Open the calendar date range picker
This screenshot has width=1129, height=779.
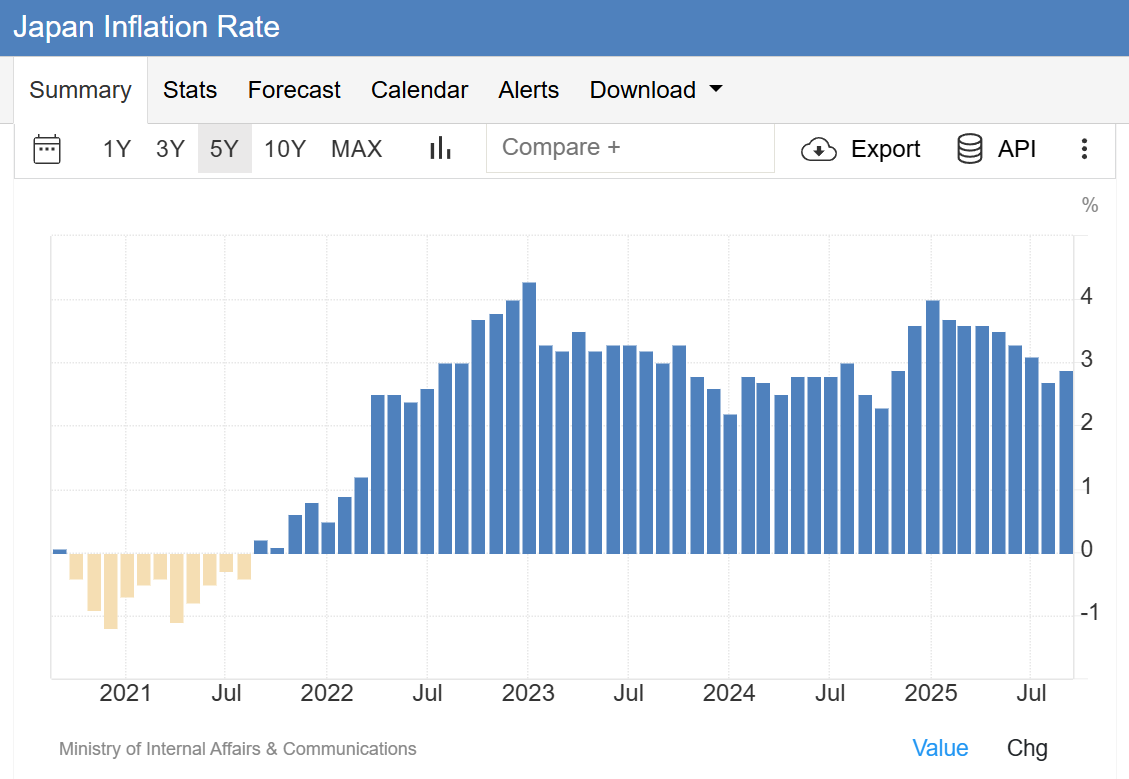coord(47,149)
